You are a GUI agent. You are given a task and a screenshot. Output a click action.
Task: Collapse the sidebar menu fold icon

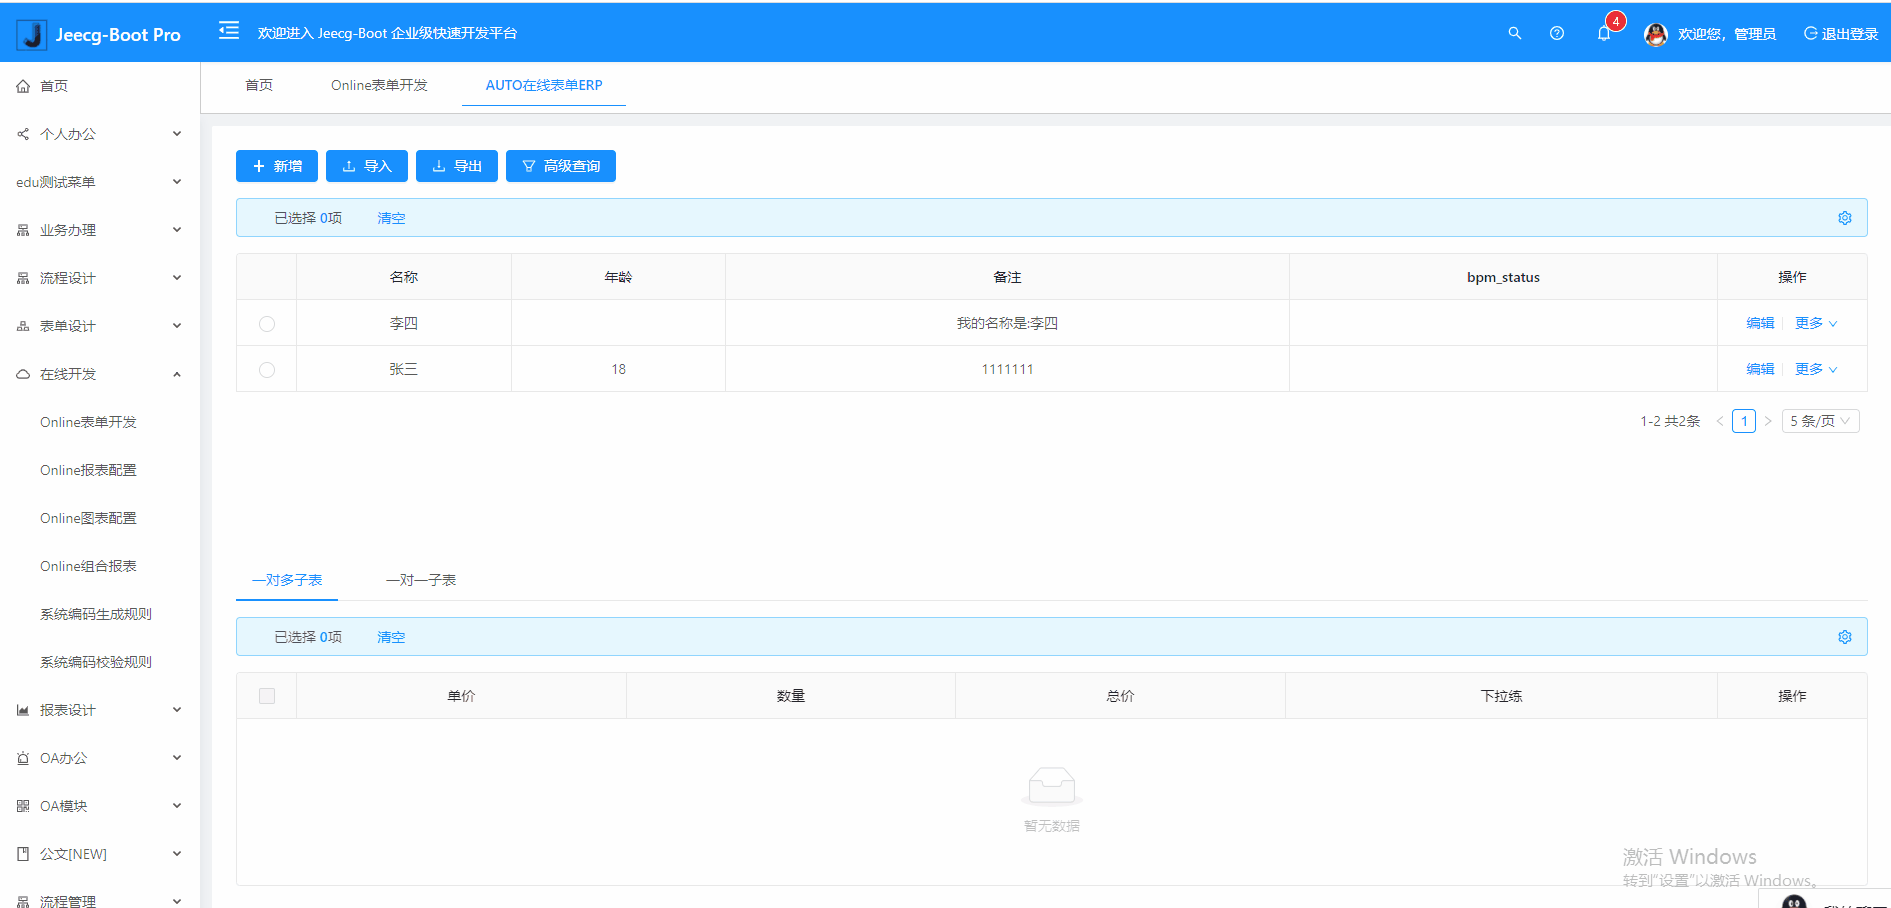tap(229, 31)
